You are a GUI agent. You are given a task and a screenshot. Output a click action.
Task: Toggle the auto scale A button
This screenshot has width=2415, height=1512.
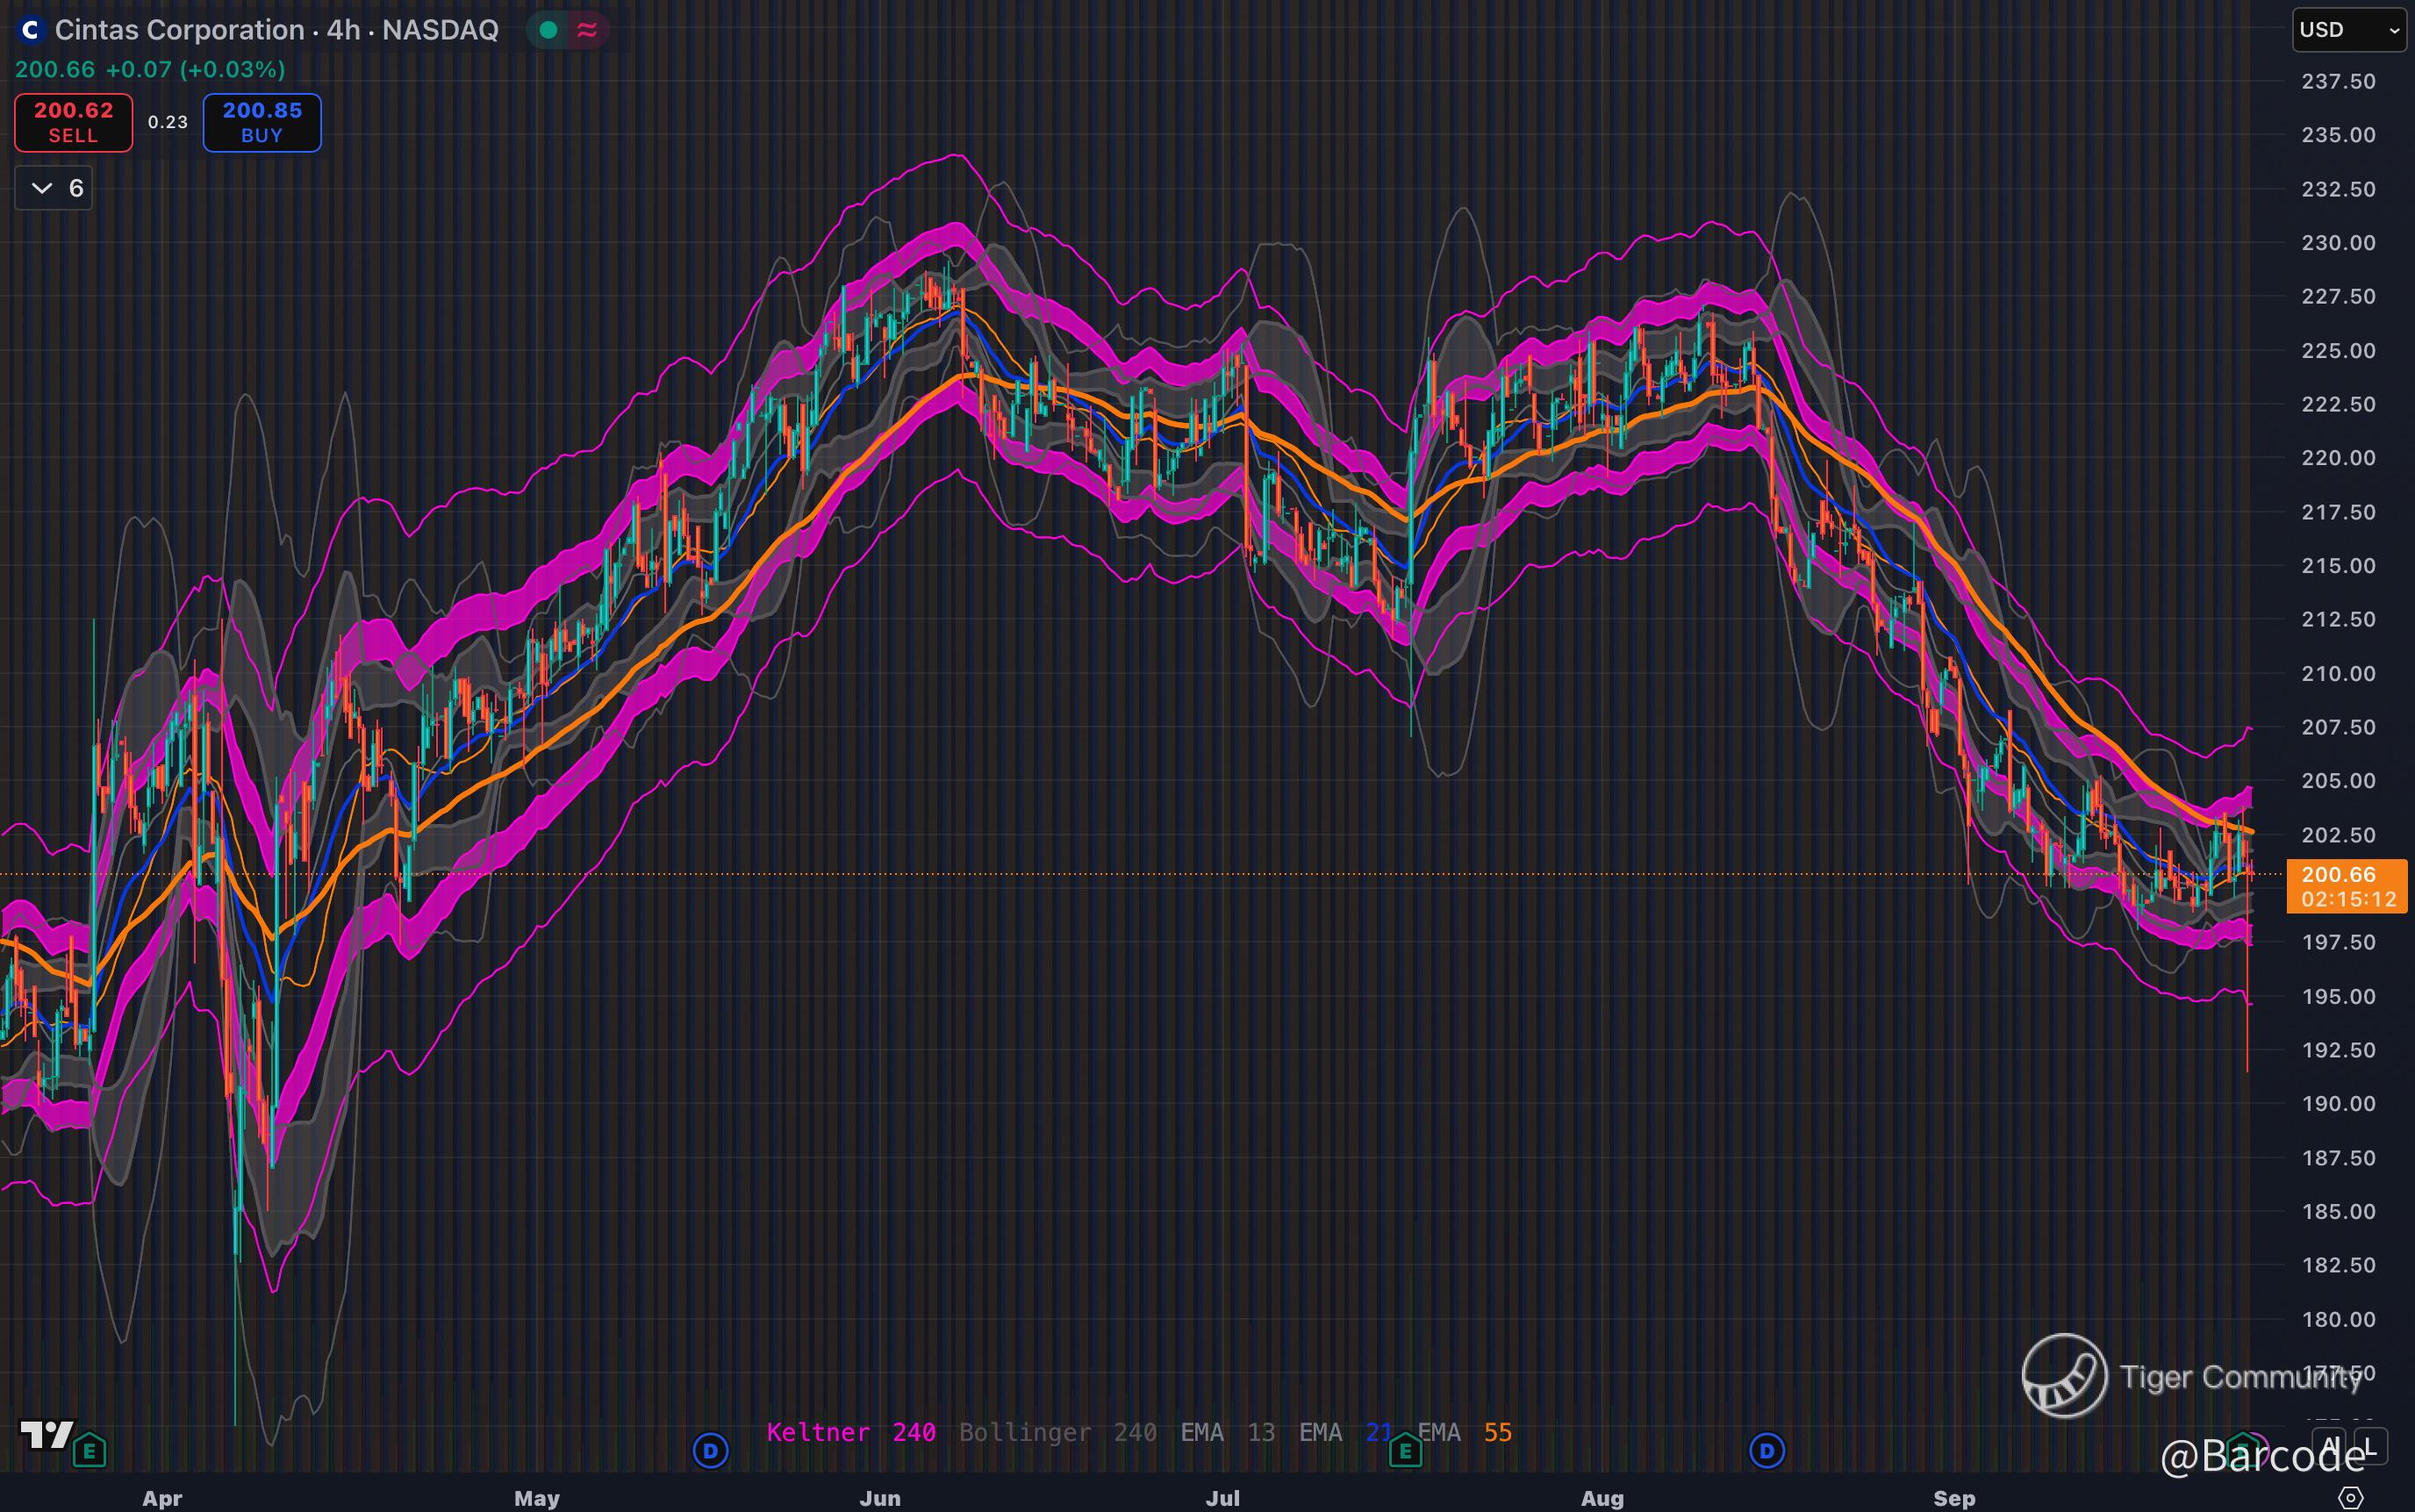coord(2330,1445)
